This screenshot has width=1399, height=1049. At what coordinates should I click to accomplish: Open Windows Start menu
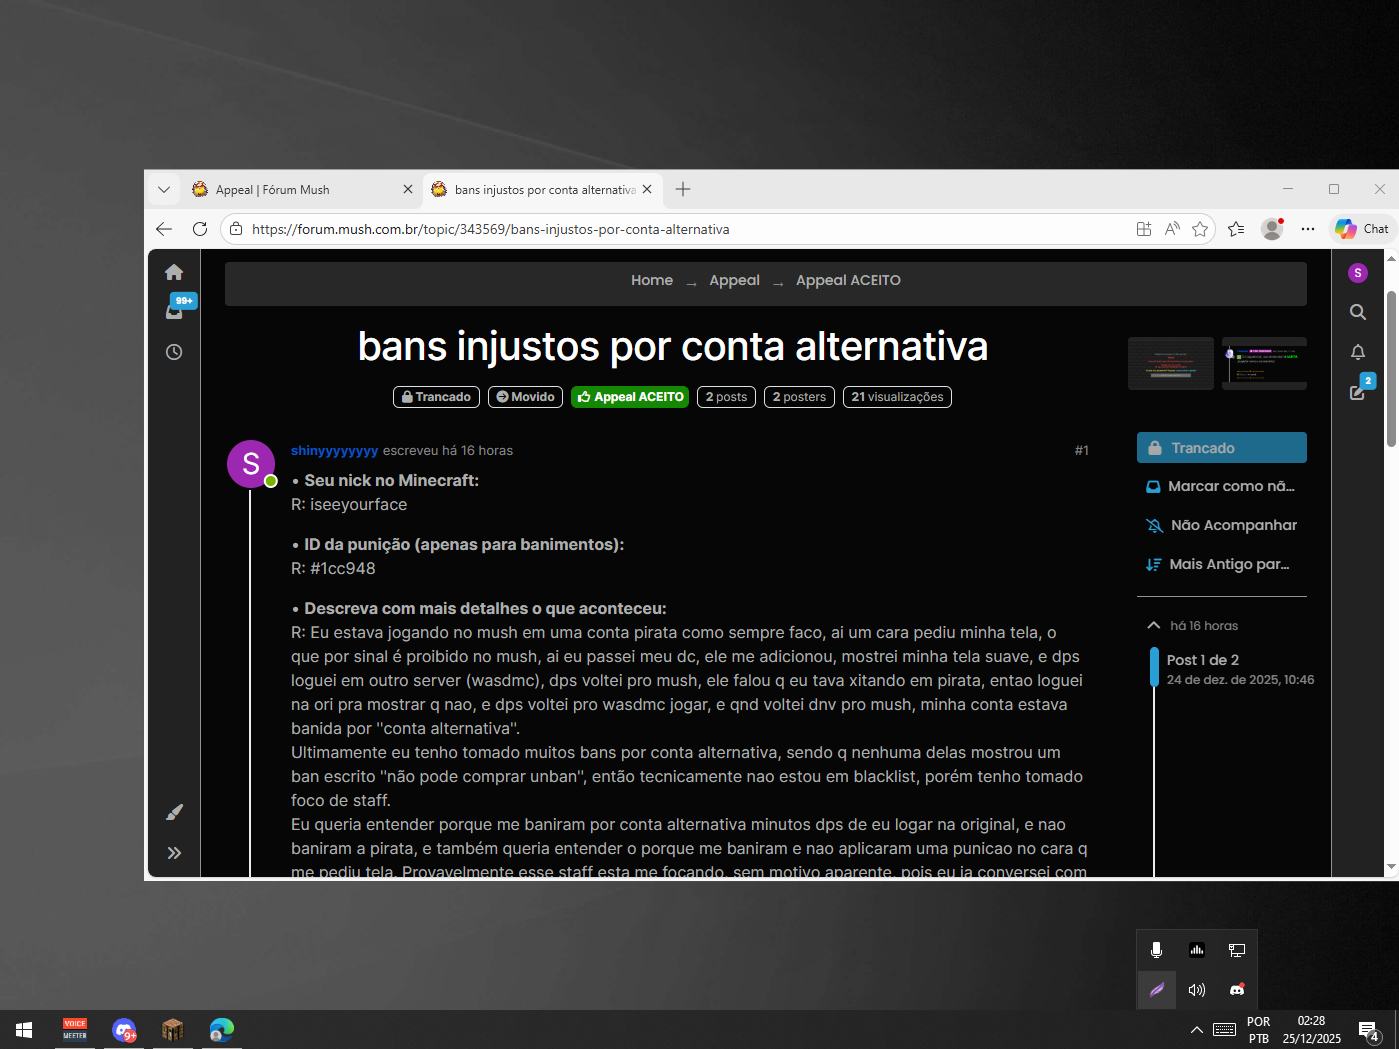(x=24, y=1030)
